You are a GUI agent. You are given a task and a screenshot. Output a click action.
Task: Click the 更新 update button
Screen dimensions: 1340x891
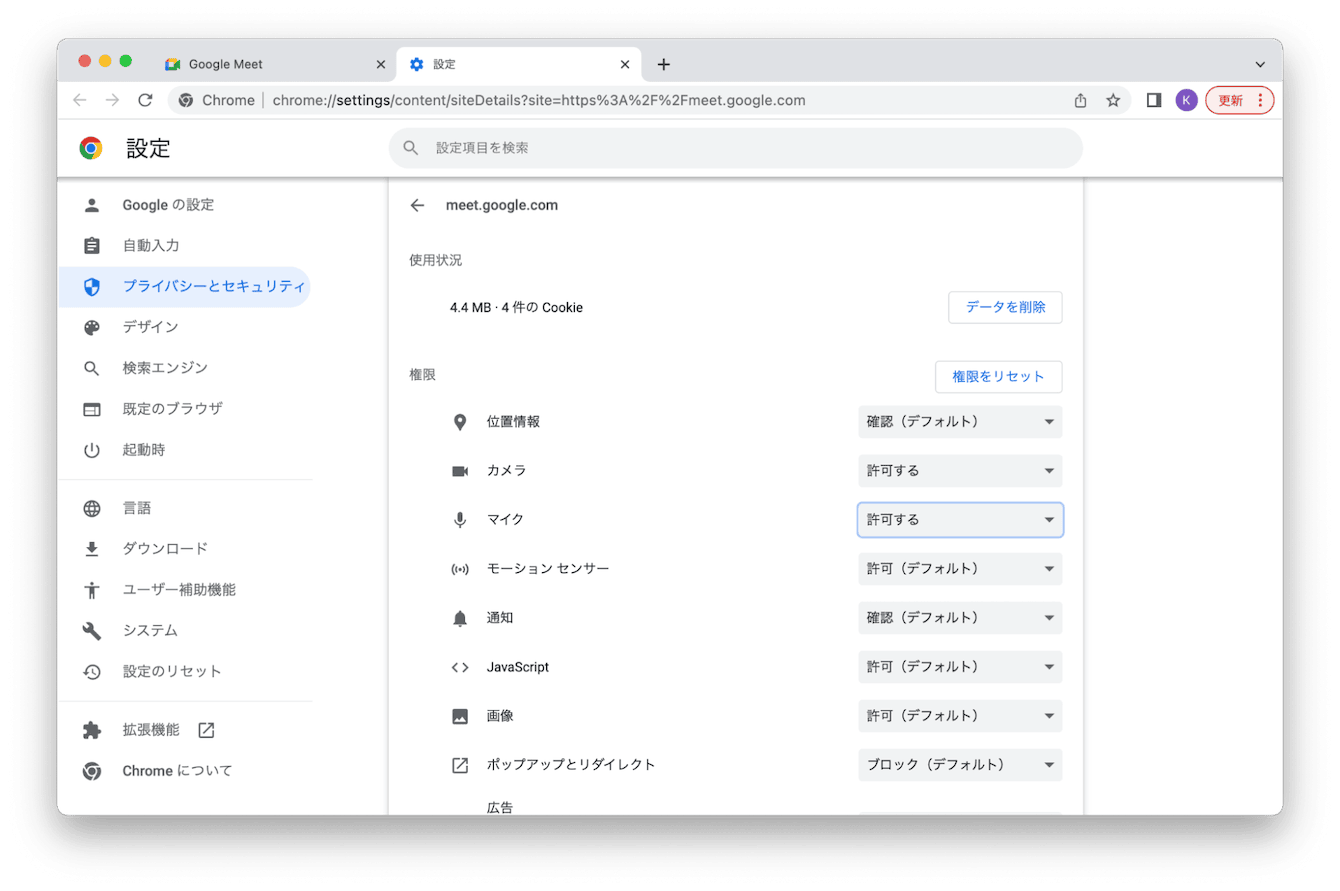click(1240, 100)
